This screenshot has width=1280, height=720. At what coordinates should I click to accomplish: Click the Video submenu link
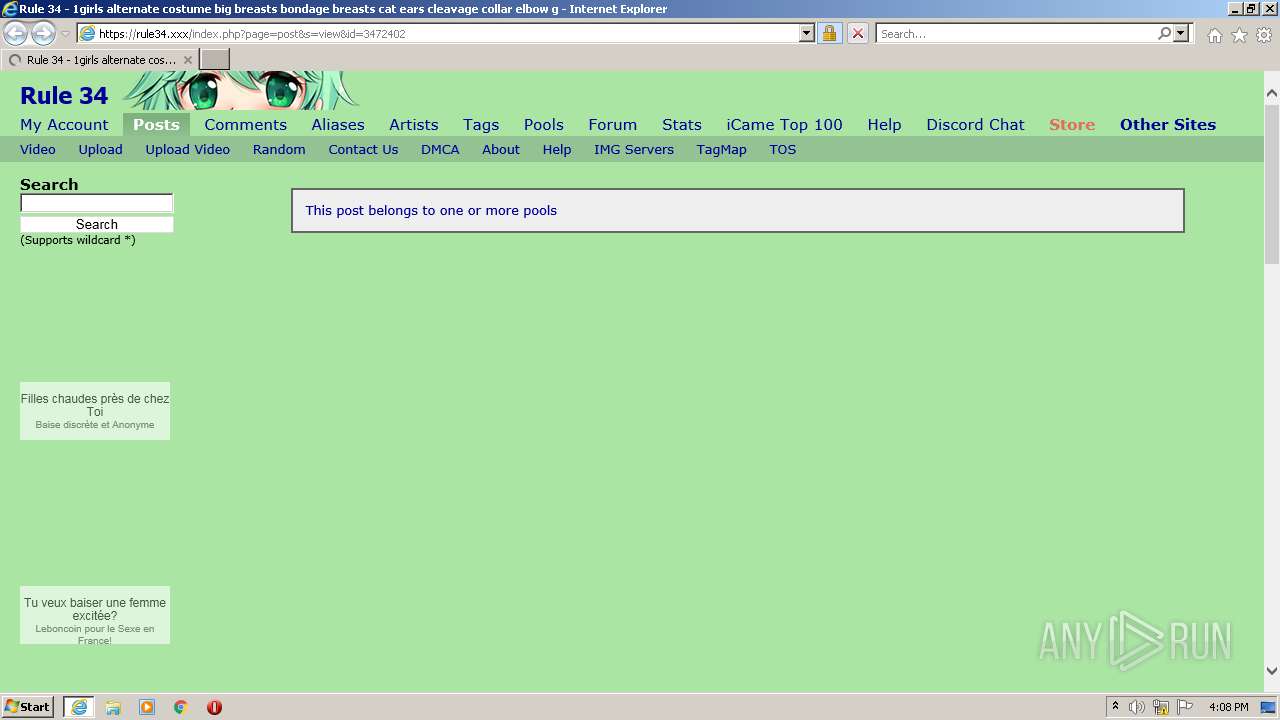(x=38, y=150)
